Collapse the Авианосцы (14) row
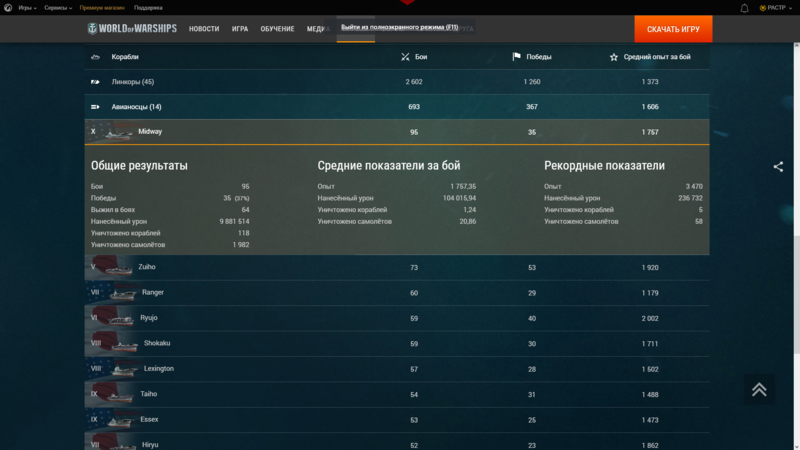 pos(397,107)
